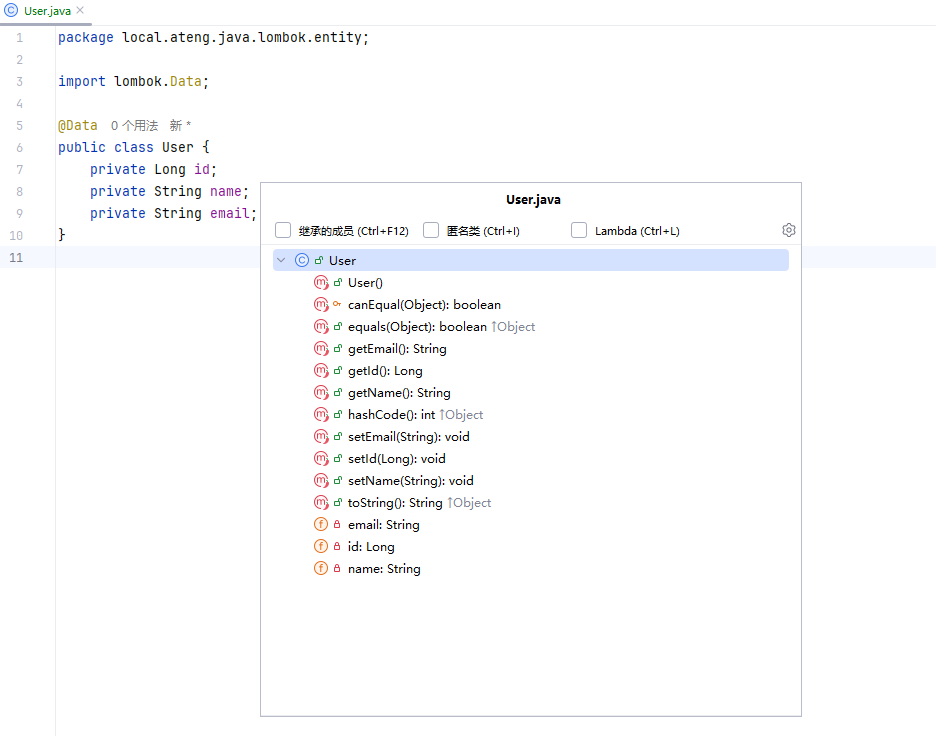Viewport: 936px width, 736px height.
Task: Click the field icon next to email: String
Action: 321,525
